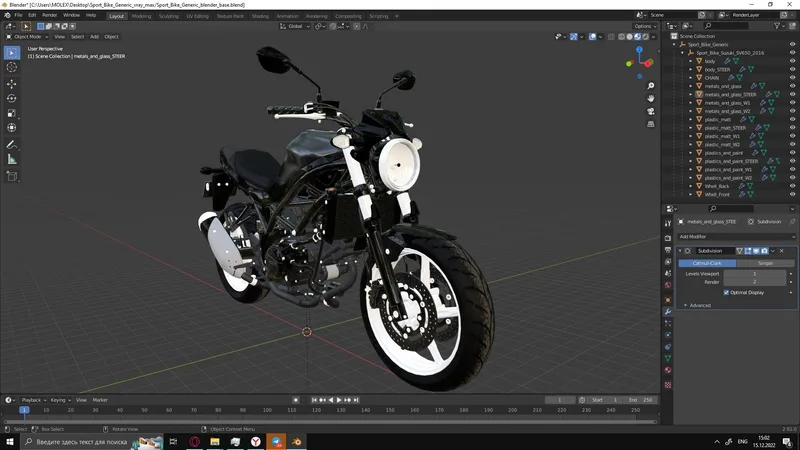Click the outliner search field
The width and height of the screenshot is (800, 450).
(x=727, y=26)
